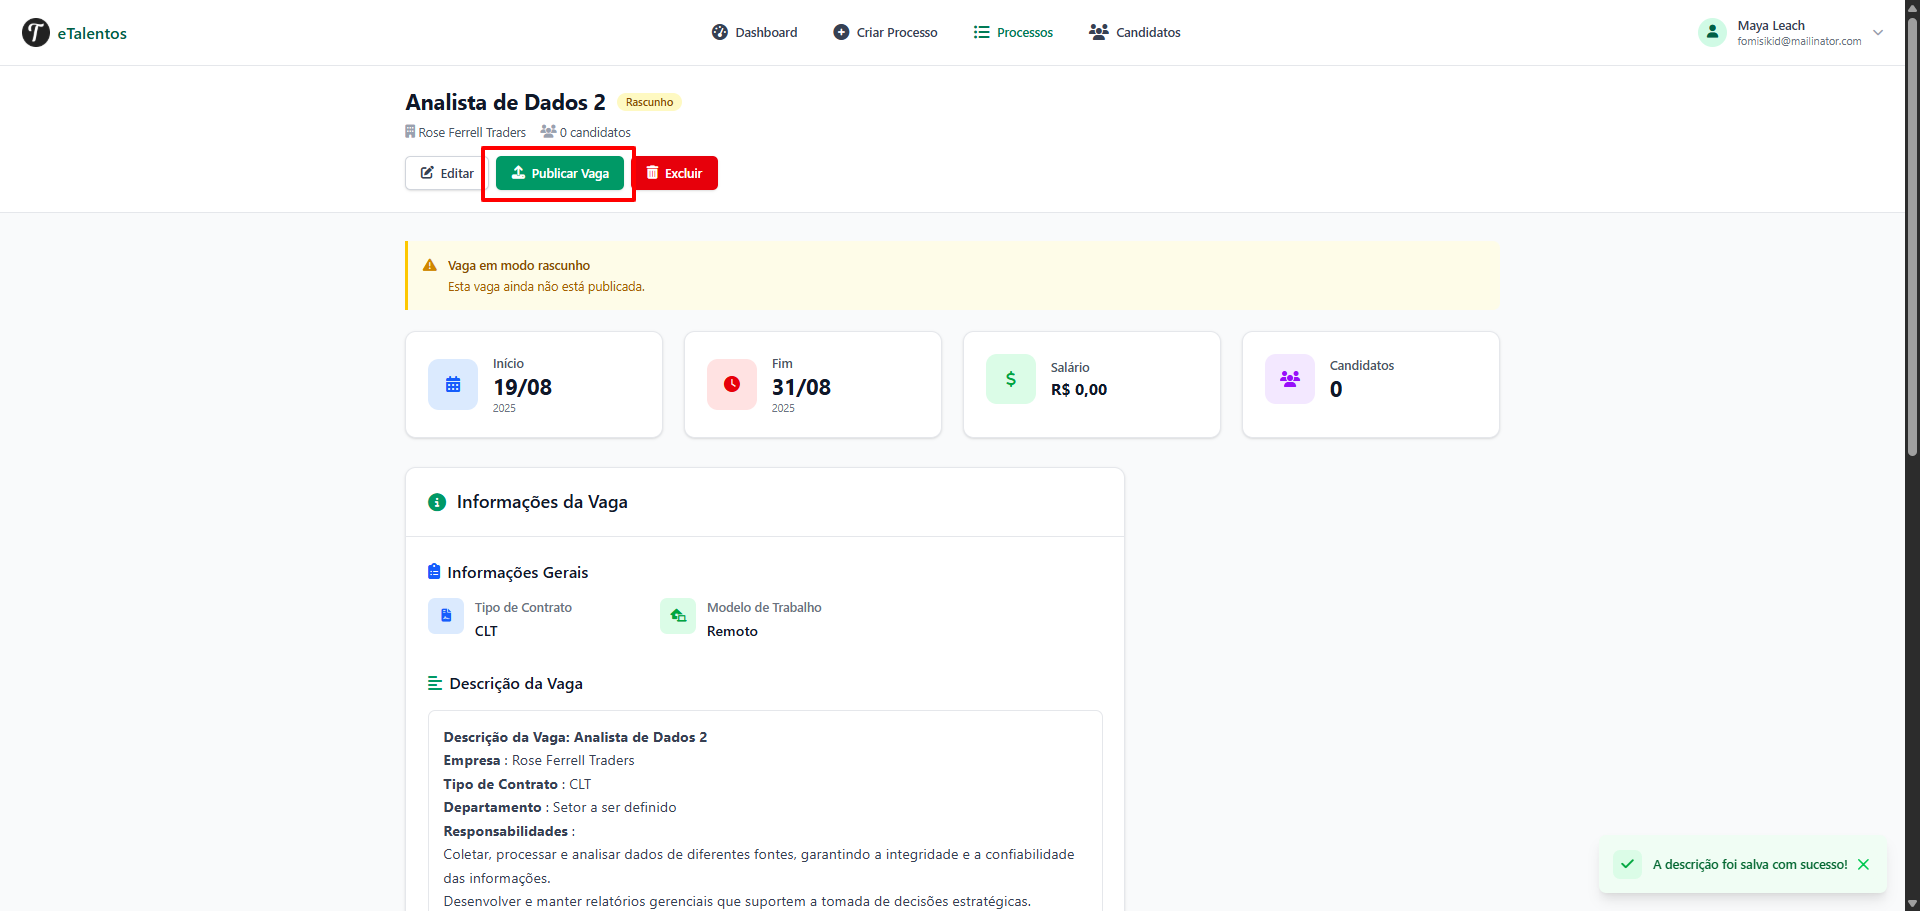Image resolution: width=1920 pixels, height=911 pixels.
Task: Click the Analista de Dados 2 title
Action: click(505, 102)
